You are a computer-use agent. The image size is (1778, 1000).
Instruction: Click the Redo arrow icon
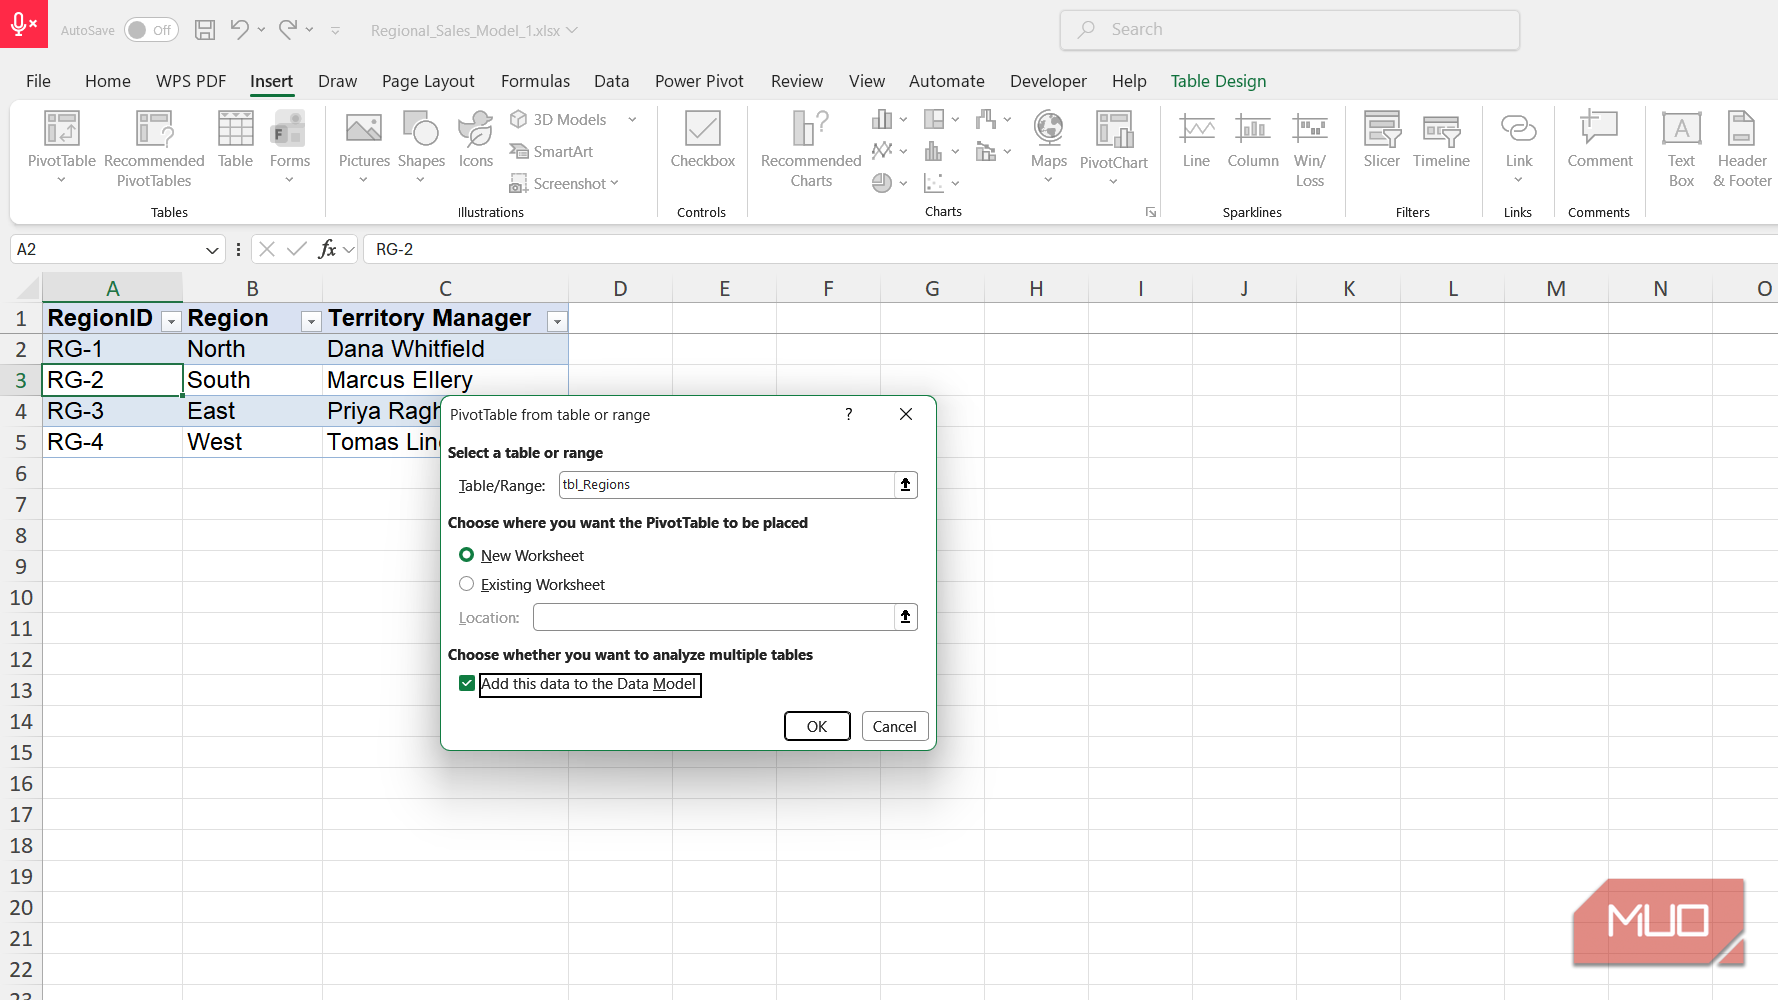(288, 30)
